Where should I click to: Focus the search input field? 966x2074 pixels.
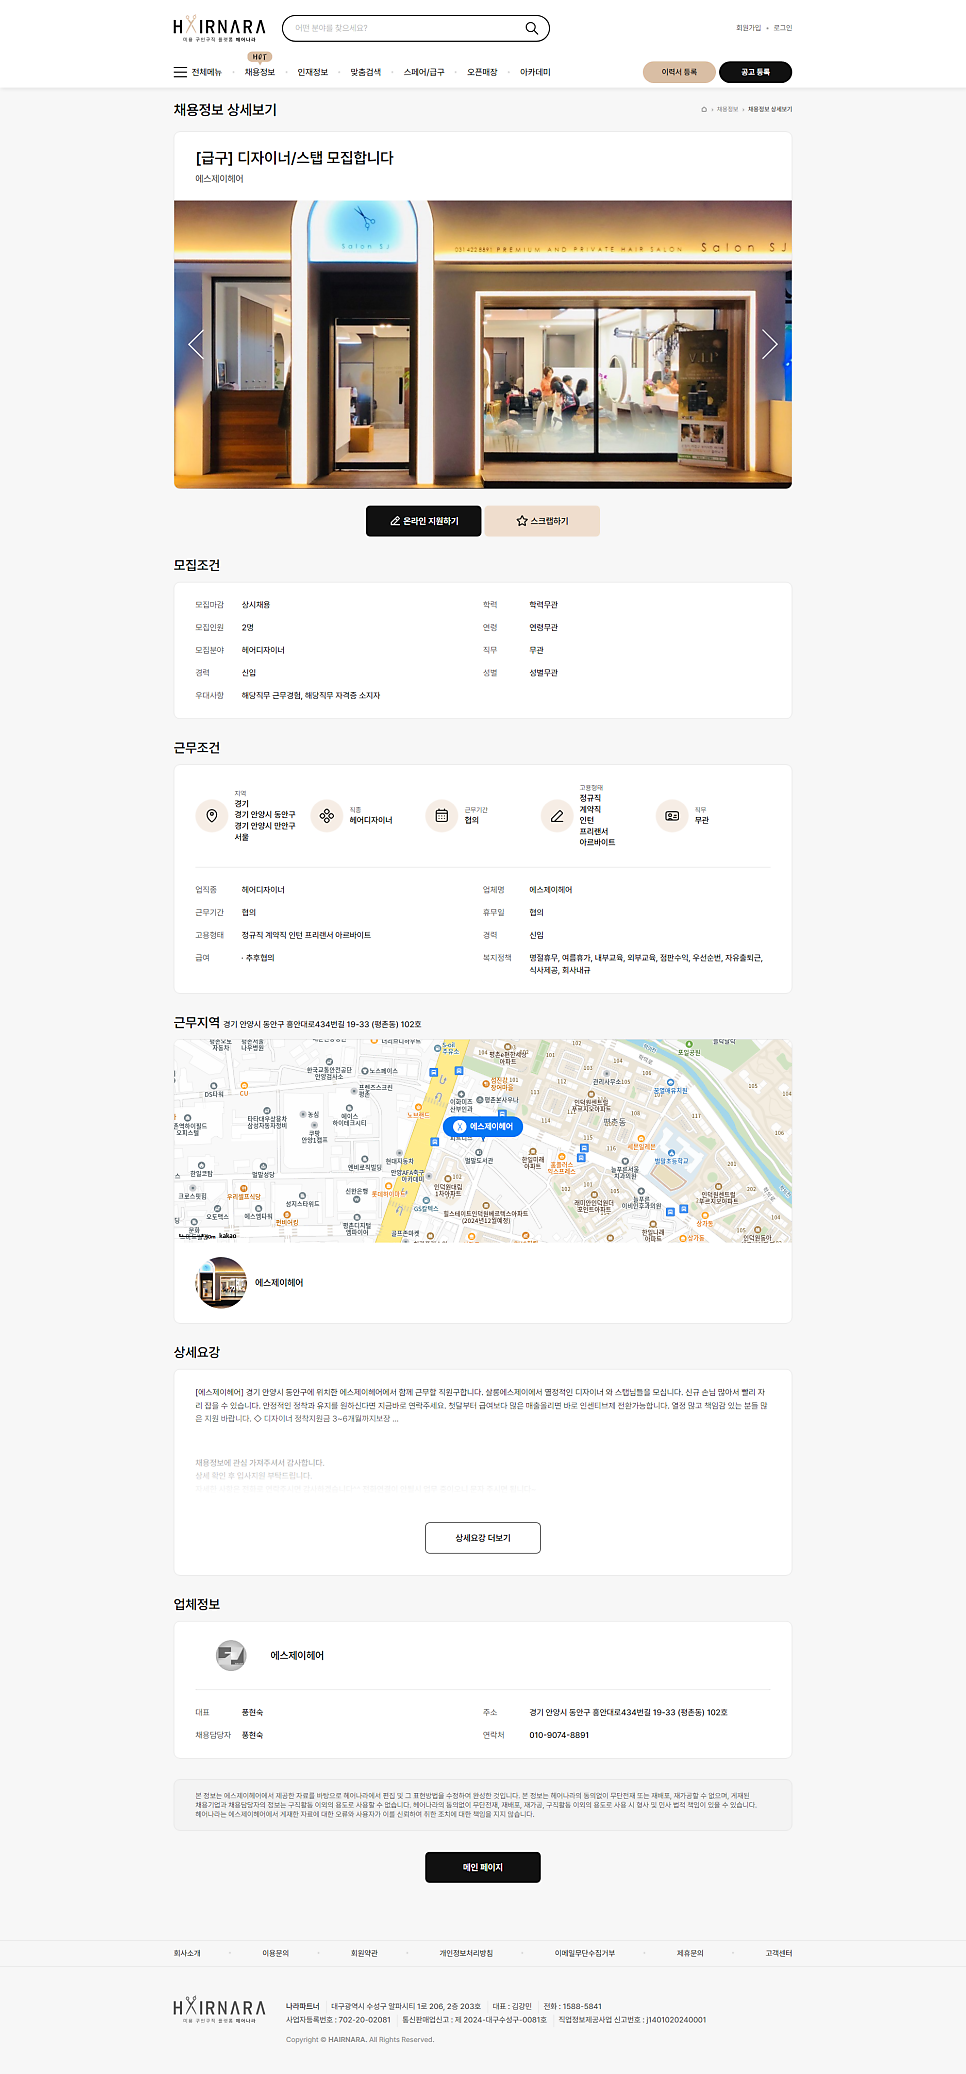point(405,28)
